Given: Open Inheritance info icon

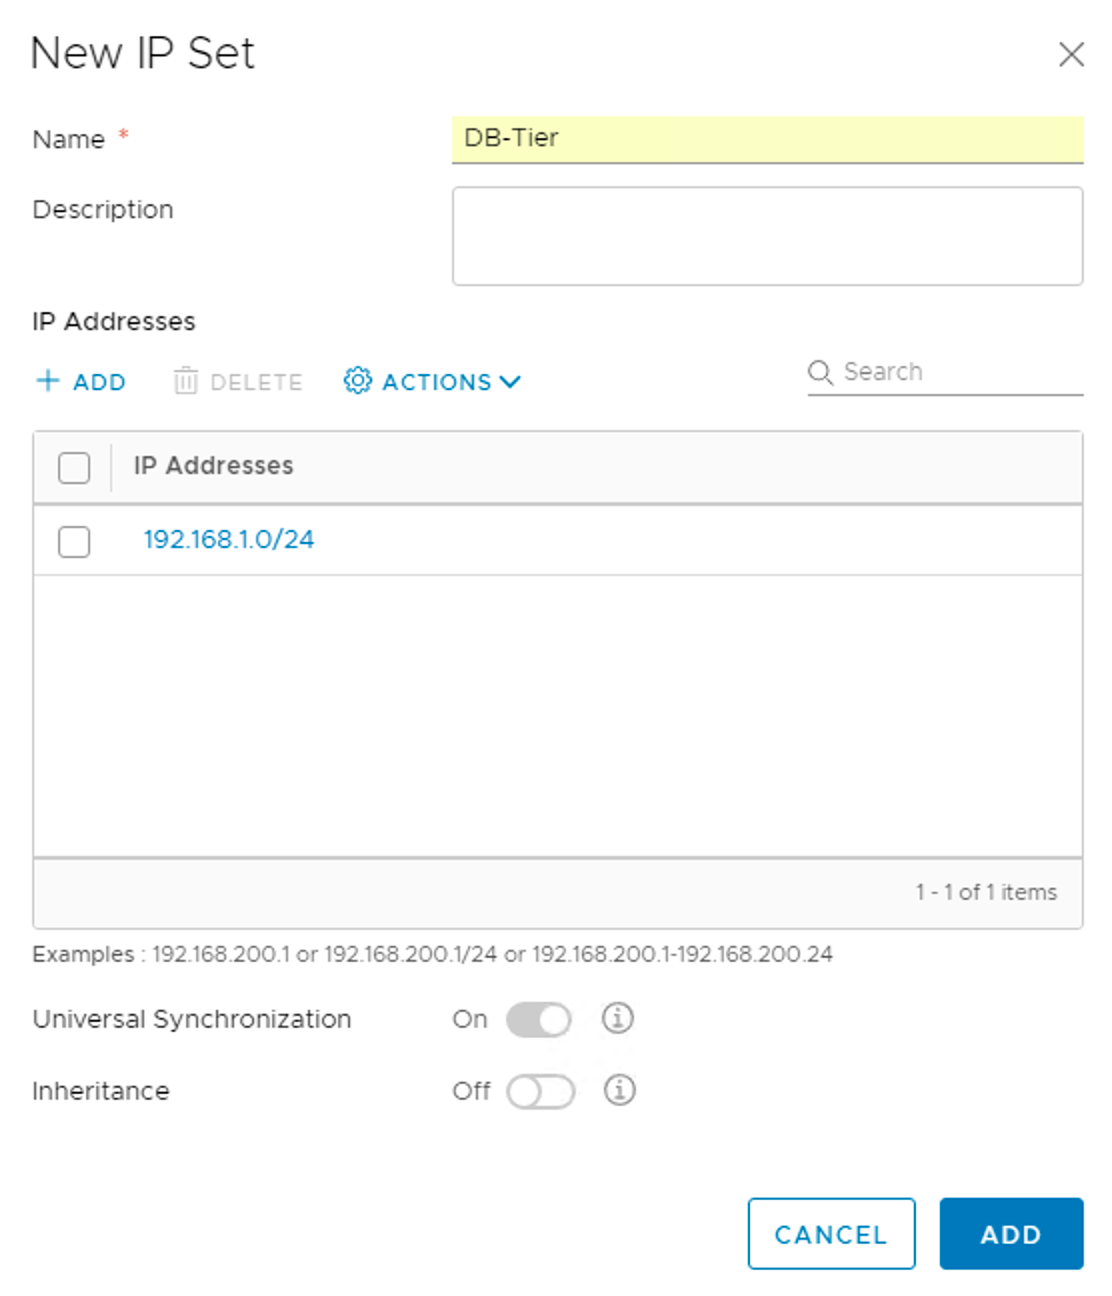Looking at the screenshot, I should coord(619,1090).
